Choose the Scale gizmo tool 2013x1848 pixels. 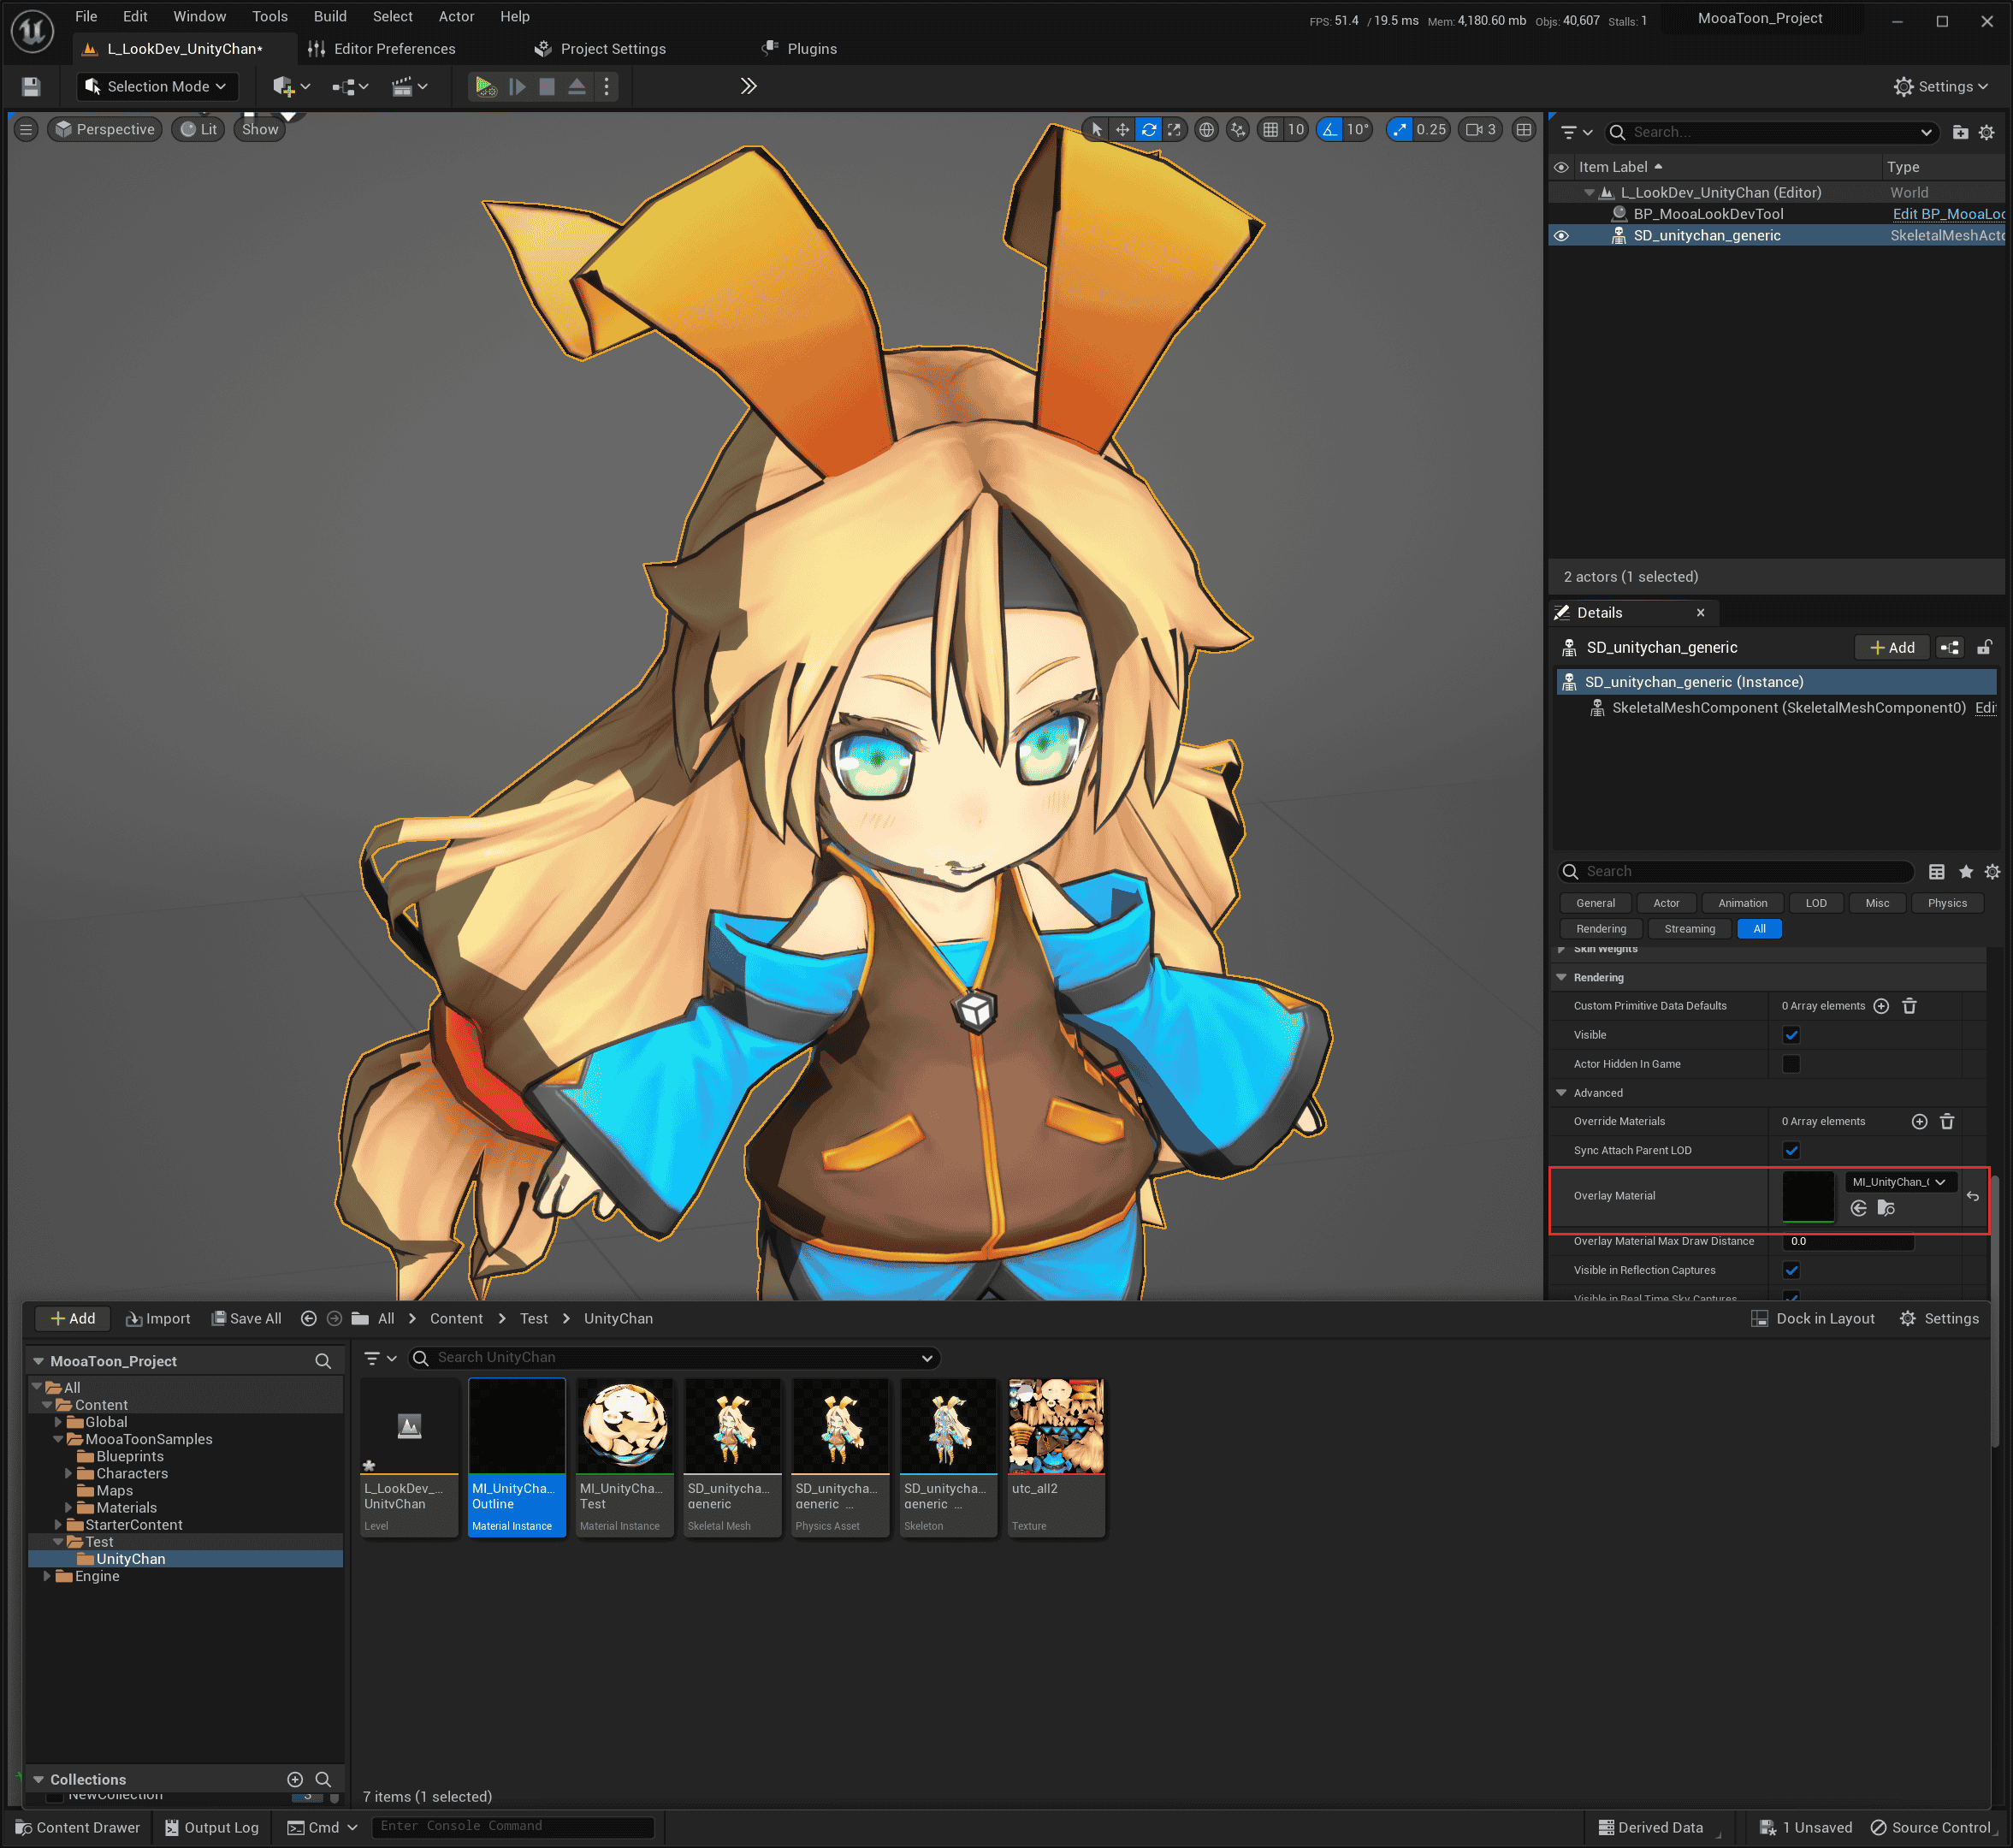[1174, 129]
